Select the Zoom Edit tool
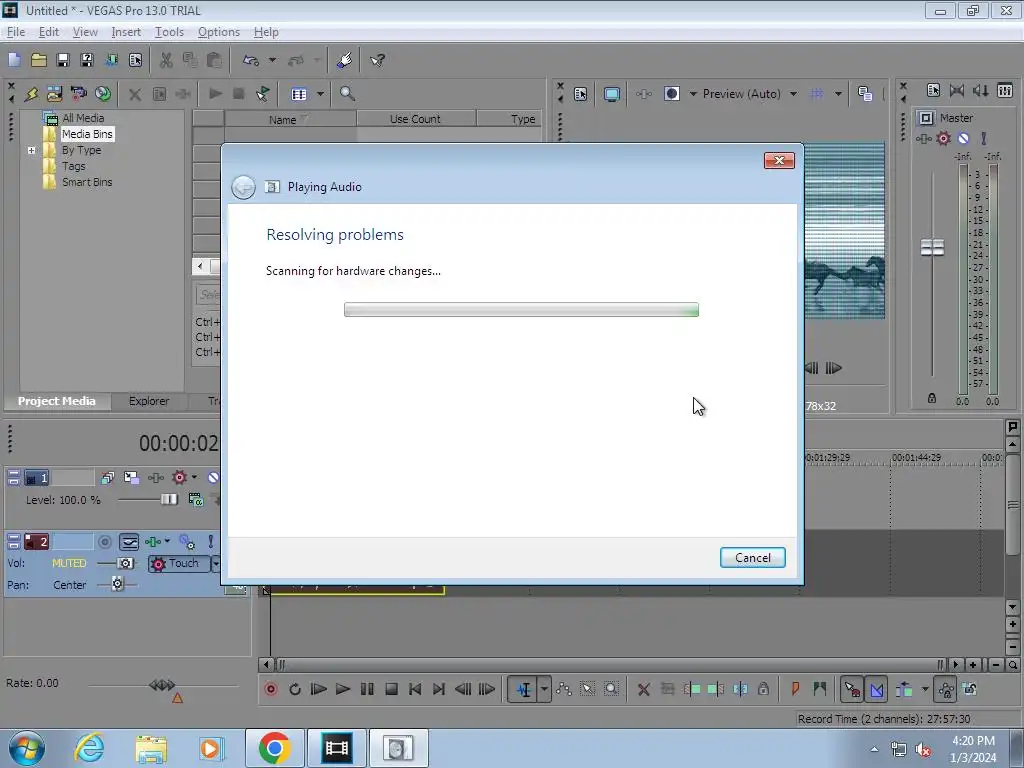Viewport: 1024px width, 768px height. pos(611,689)
